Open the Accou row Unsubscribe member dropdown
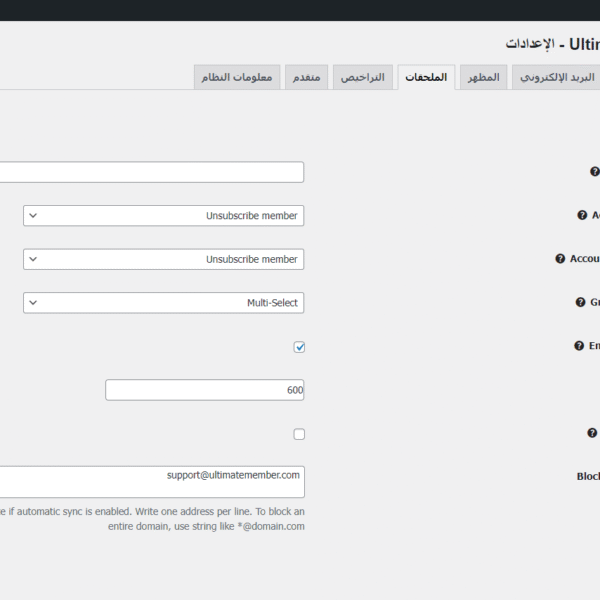600x600 pixels. click(x=164, y=259)
